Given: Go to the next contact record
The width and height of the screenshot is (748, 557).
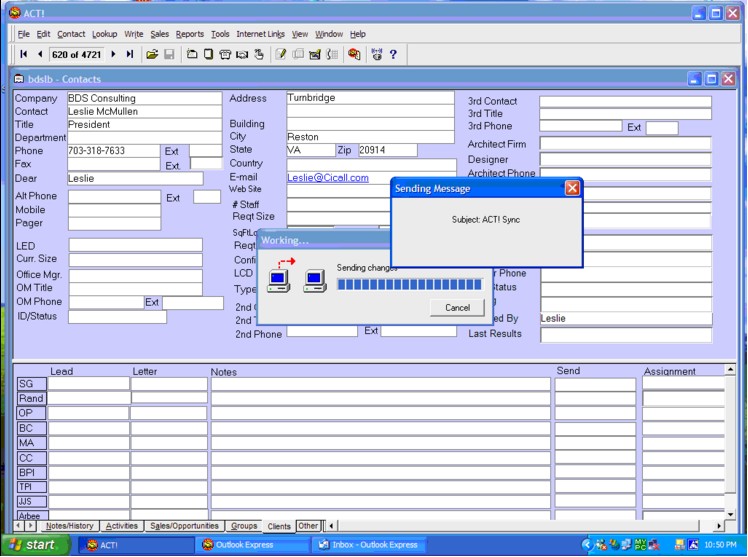Looking at the screenshot, I should point(113,54).
